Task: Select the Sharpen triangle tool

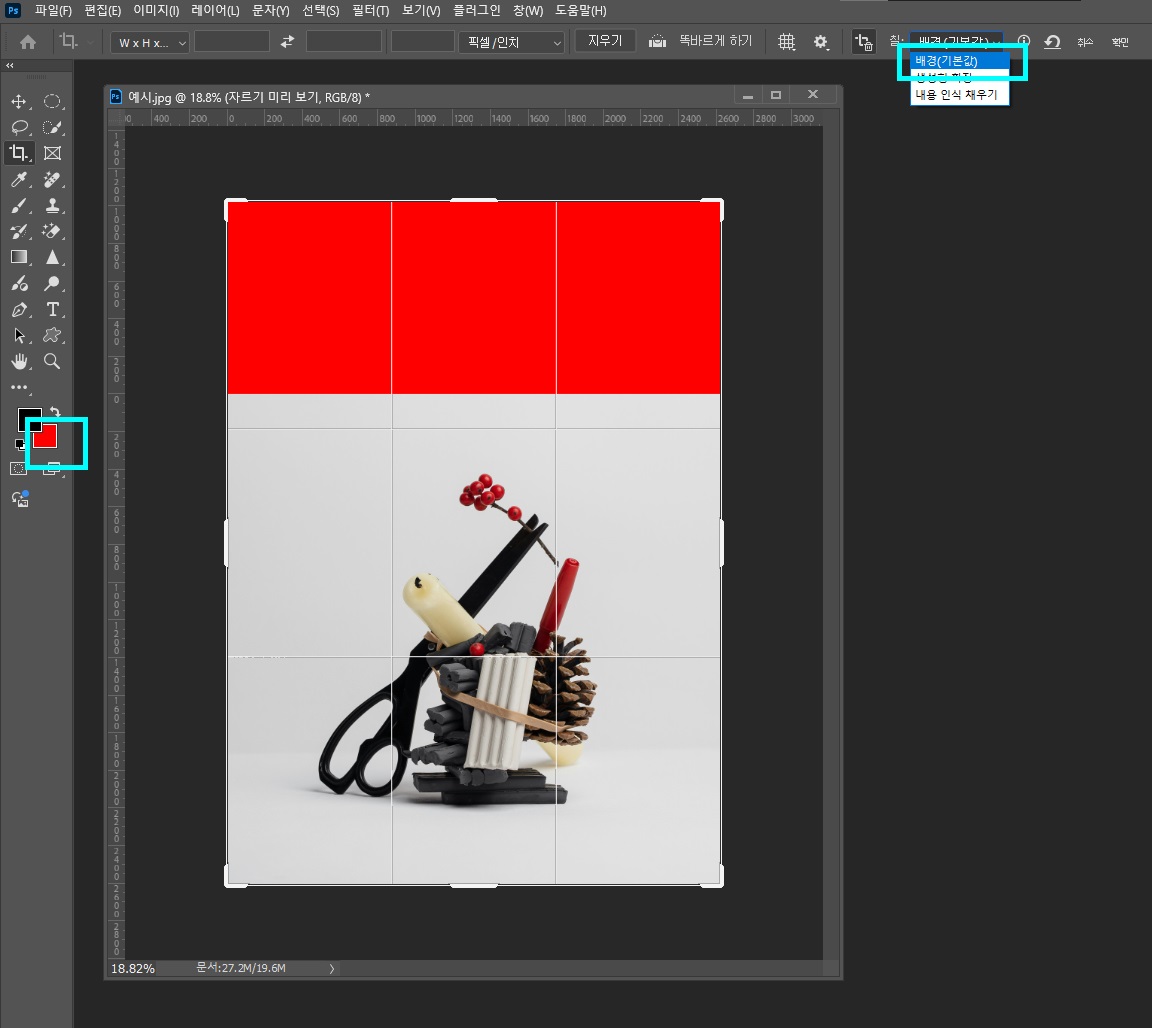Action: pyautogui.click(x=52, y=257)
